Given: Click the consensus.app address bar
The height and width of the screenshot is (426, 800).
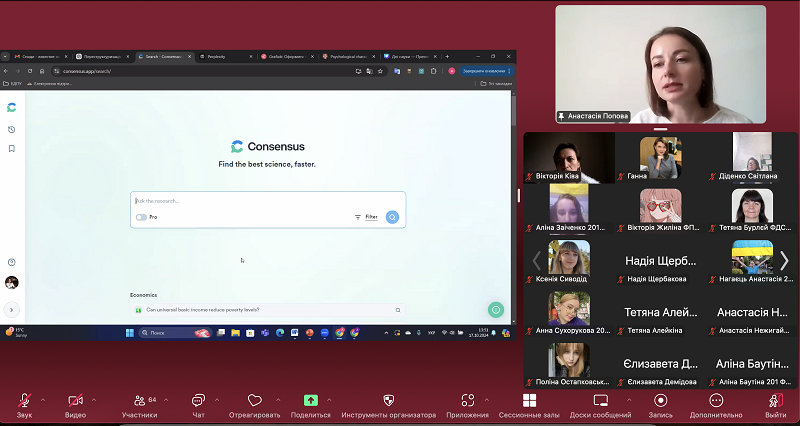Looking at the screenshot, I should 204,71.
